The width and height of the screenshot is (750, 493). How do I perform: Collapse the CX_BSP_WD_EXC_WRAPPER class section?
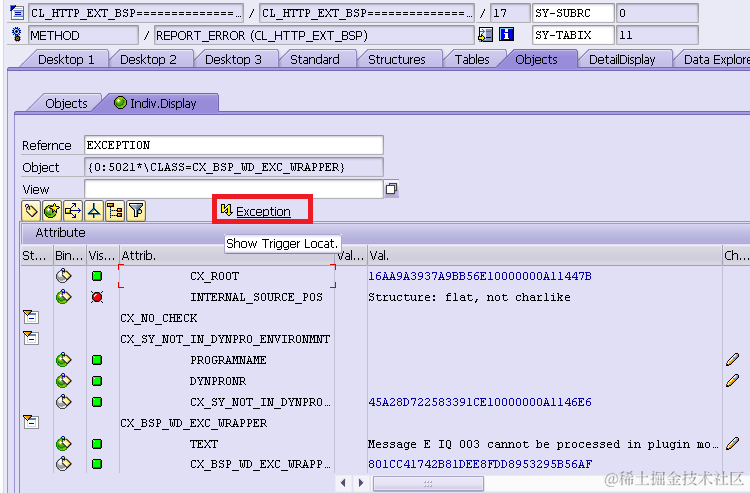point(31,422)
